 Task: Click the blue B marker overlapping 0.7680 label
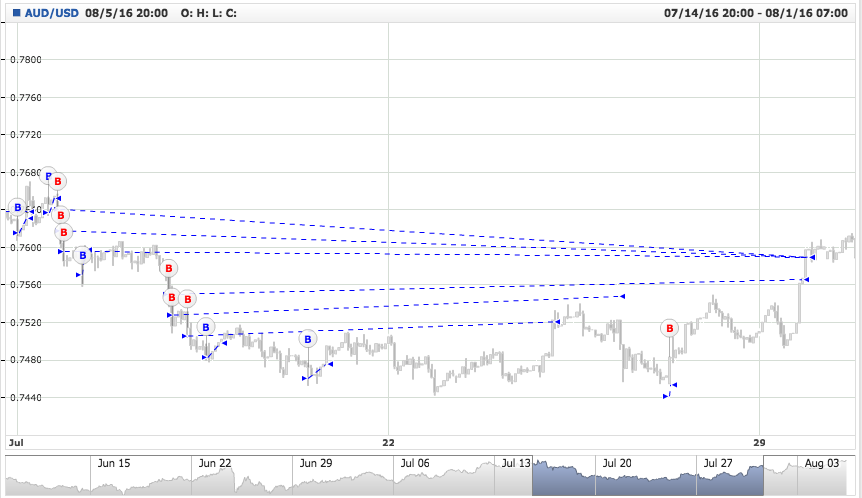point(48,176)
